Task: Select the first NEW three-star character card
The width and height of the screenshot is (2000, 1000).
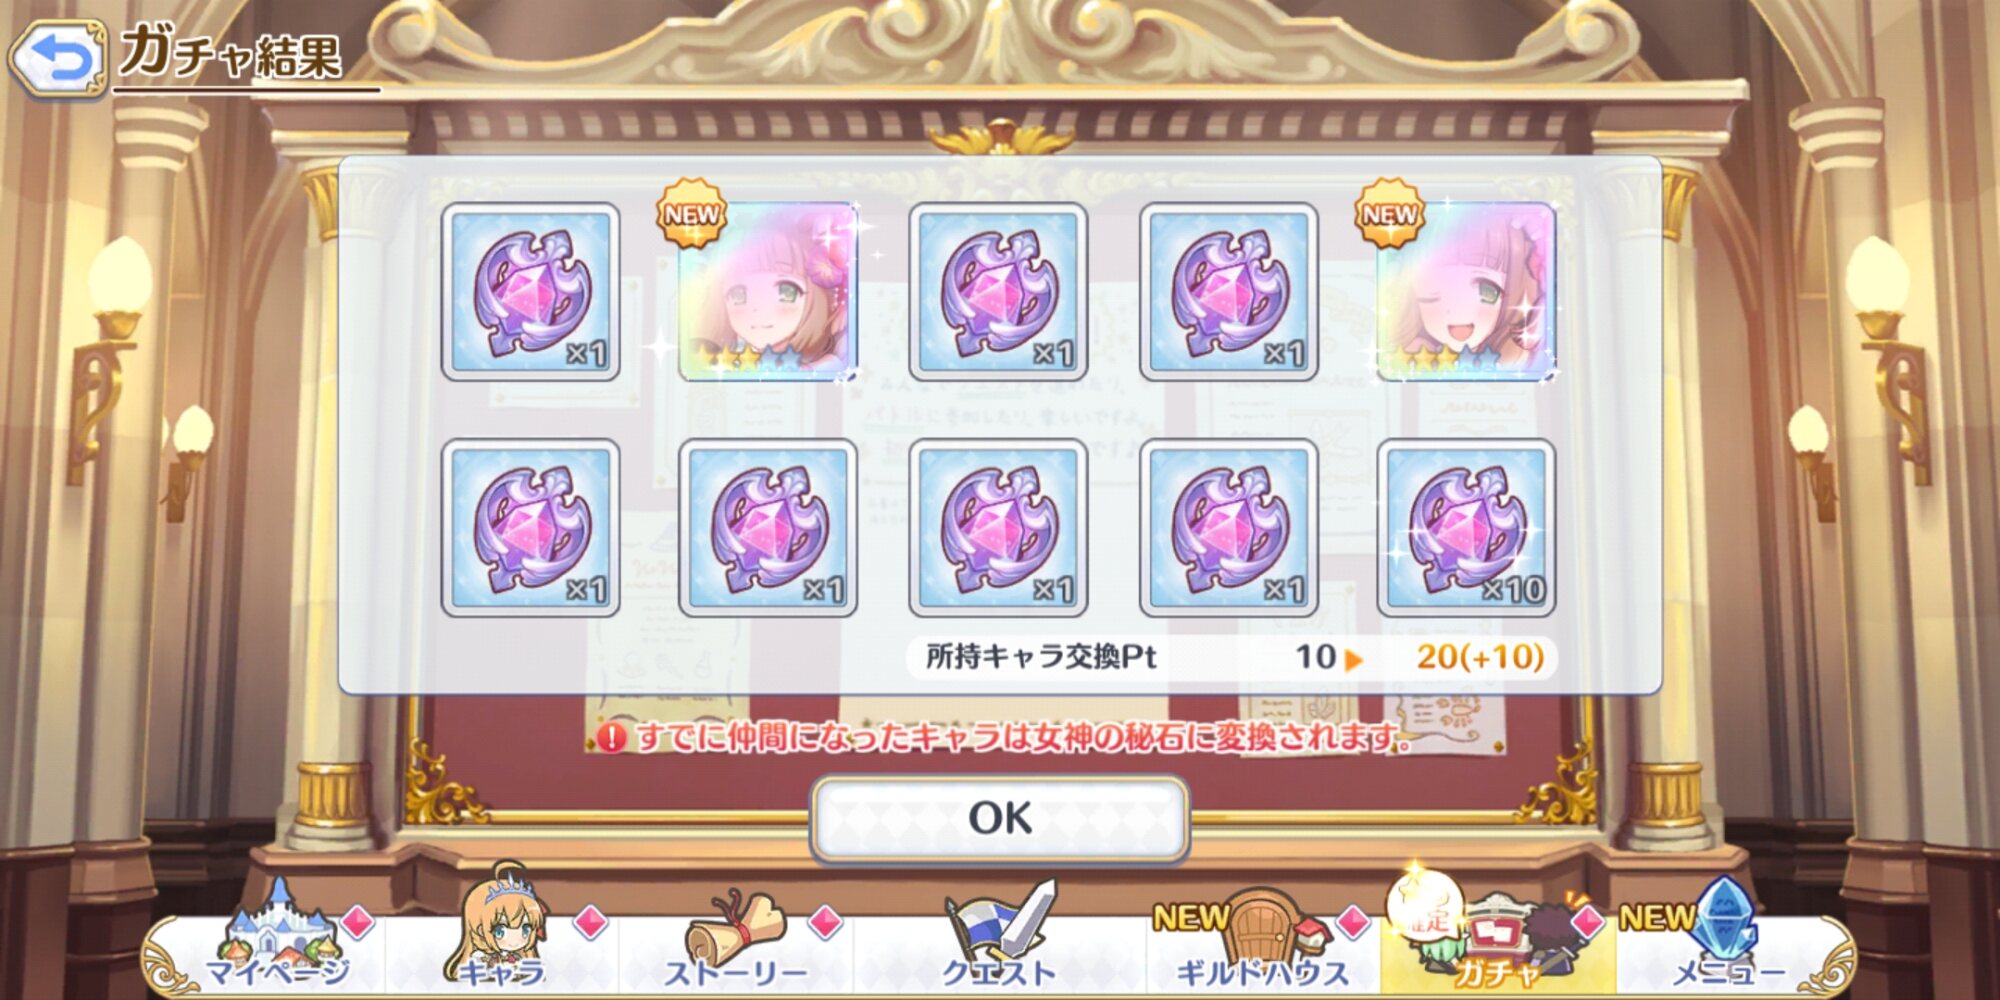Action: click(768, 291)
